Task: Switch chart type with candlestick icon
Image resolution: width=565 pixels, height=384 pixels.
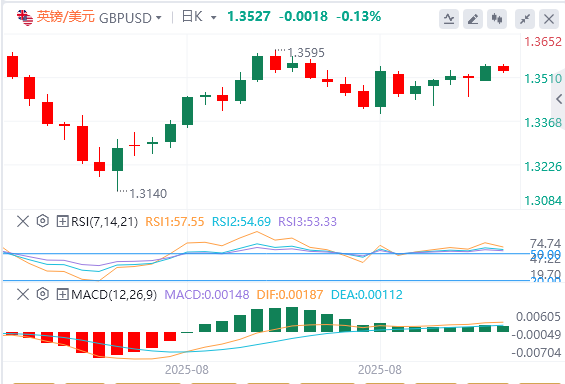Action: click(497, 19)
